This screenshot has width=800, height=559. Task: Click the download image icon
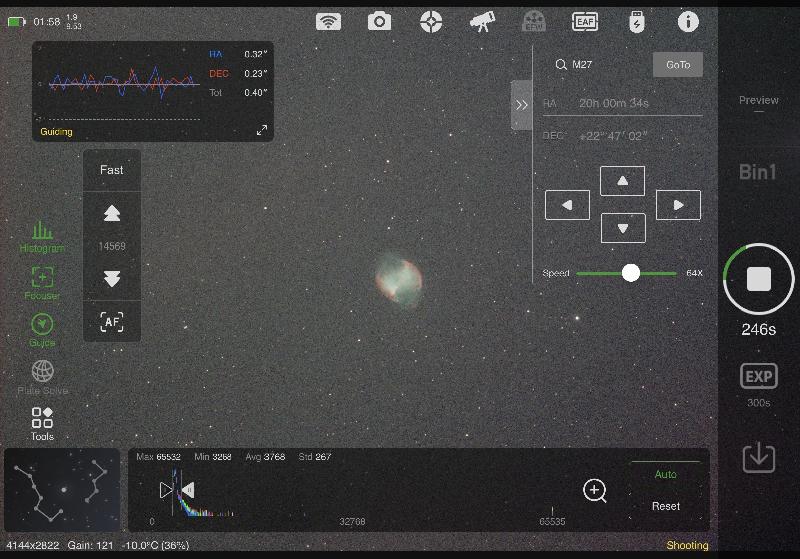coord(759,457)
